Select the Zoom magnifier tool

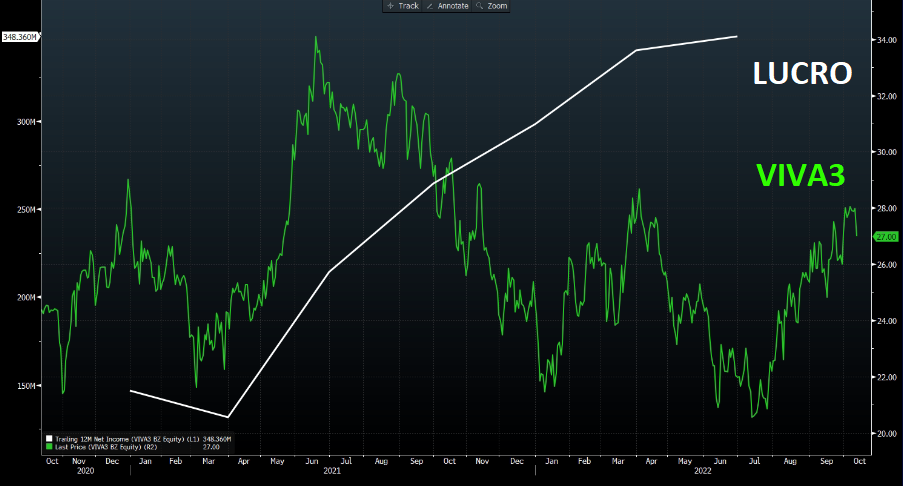pyautogui.click(x=491, y=6)
